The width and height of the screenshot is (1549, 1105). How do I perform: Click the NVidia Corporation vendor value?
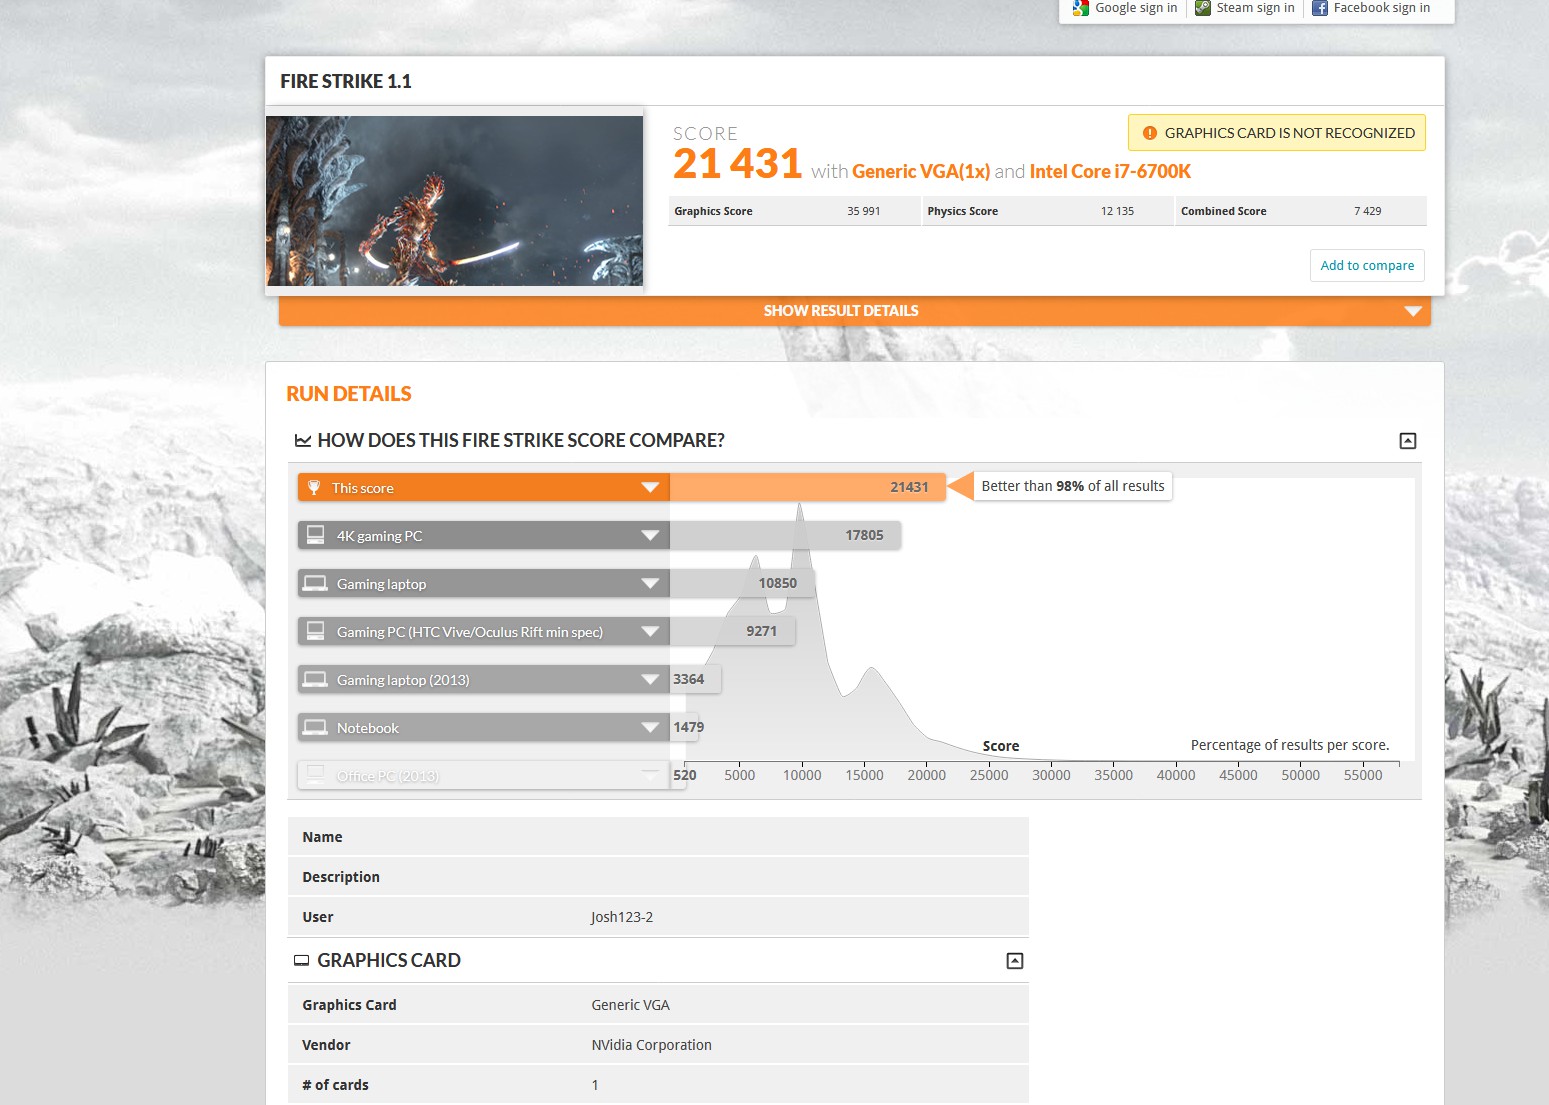click(x=652, y=1045)
